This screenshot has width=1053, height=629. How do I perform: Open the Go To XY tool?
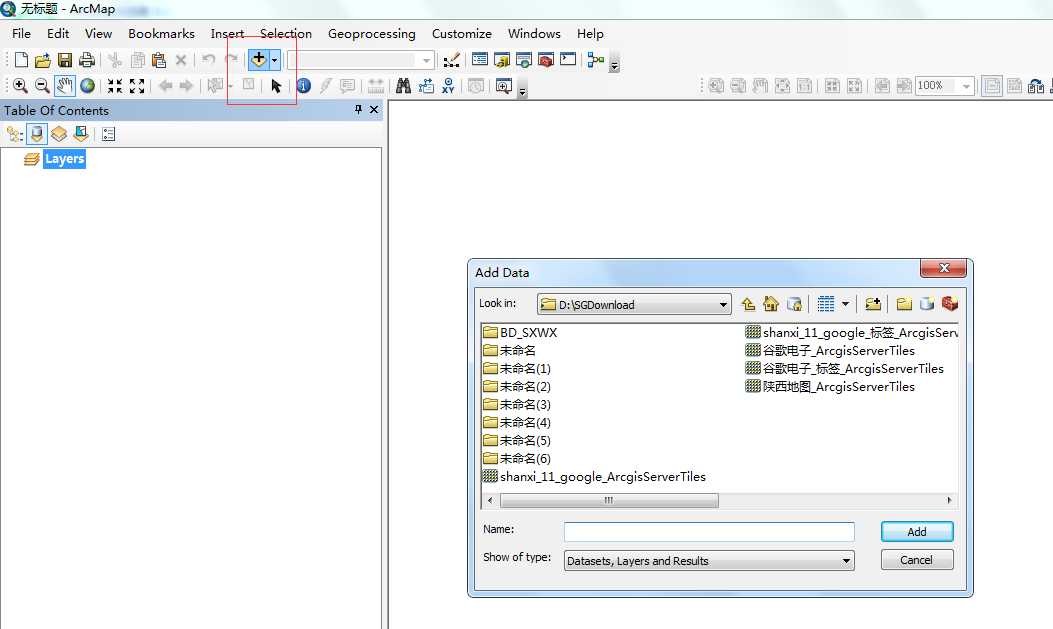pos(448,86)
